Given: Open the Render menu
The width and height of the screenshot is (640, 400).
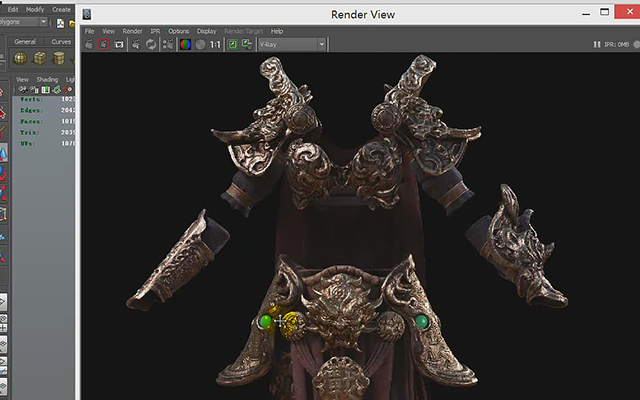Looking at the screenshot, I should click(x=132, y=31).
